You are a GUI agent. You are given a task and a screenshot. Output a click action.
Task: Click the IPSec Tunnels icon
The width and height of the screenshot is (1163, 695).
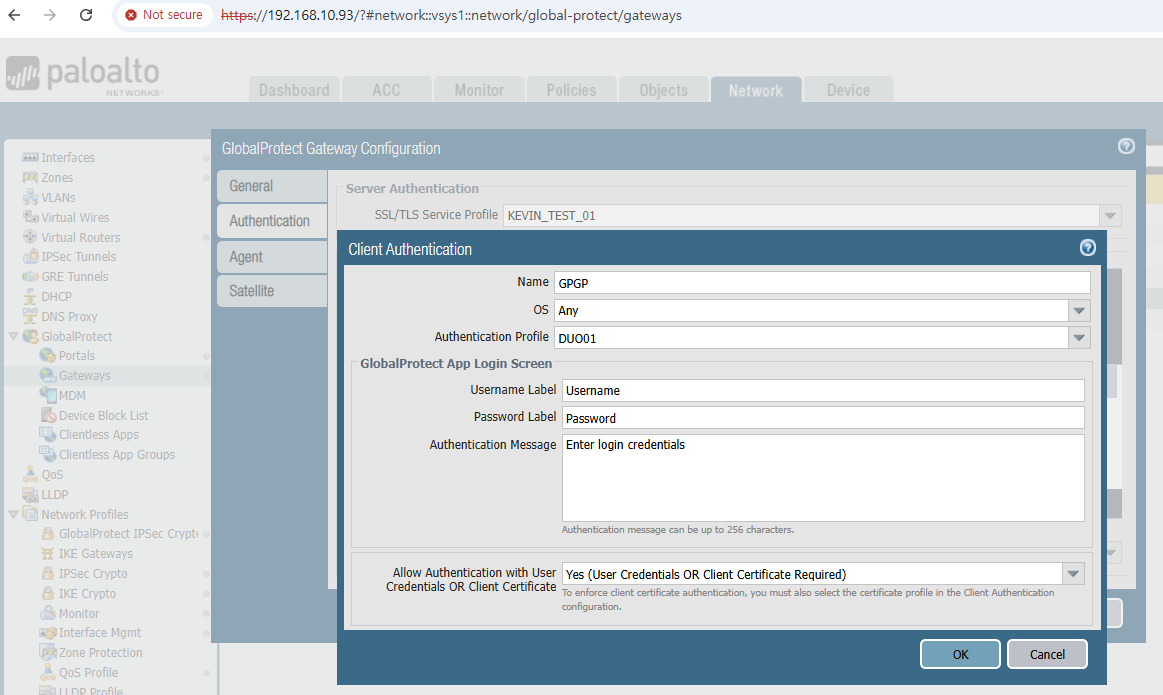30,257
